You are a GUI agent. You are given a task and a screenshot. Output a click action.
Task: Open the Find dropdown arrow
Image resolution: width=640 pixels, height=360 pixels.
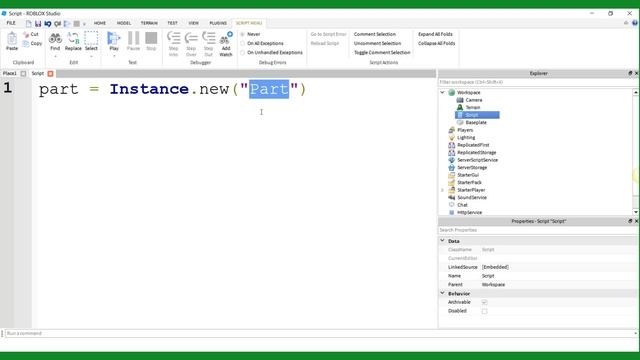click(x=55, y=56)
